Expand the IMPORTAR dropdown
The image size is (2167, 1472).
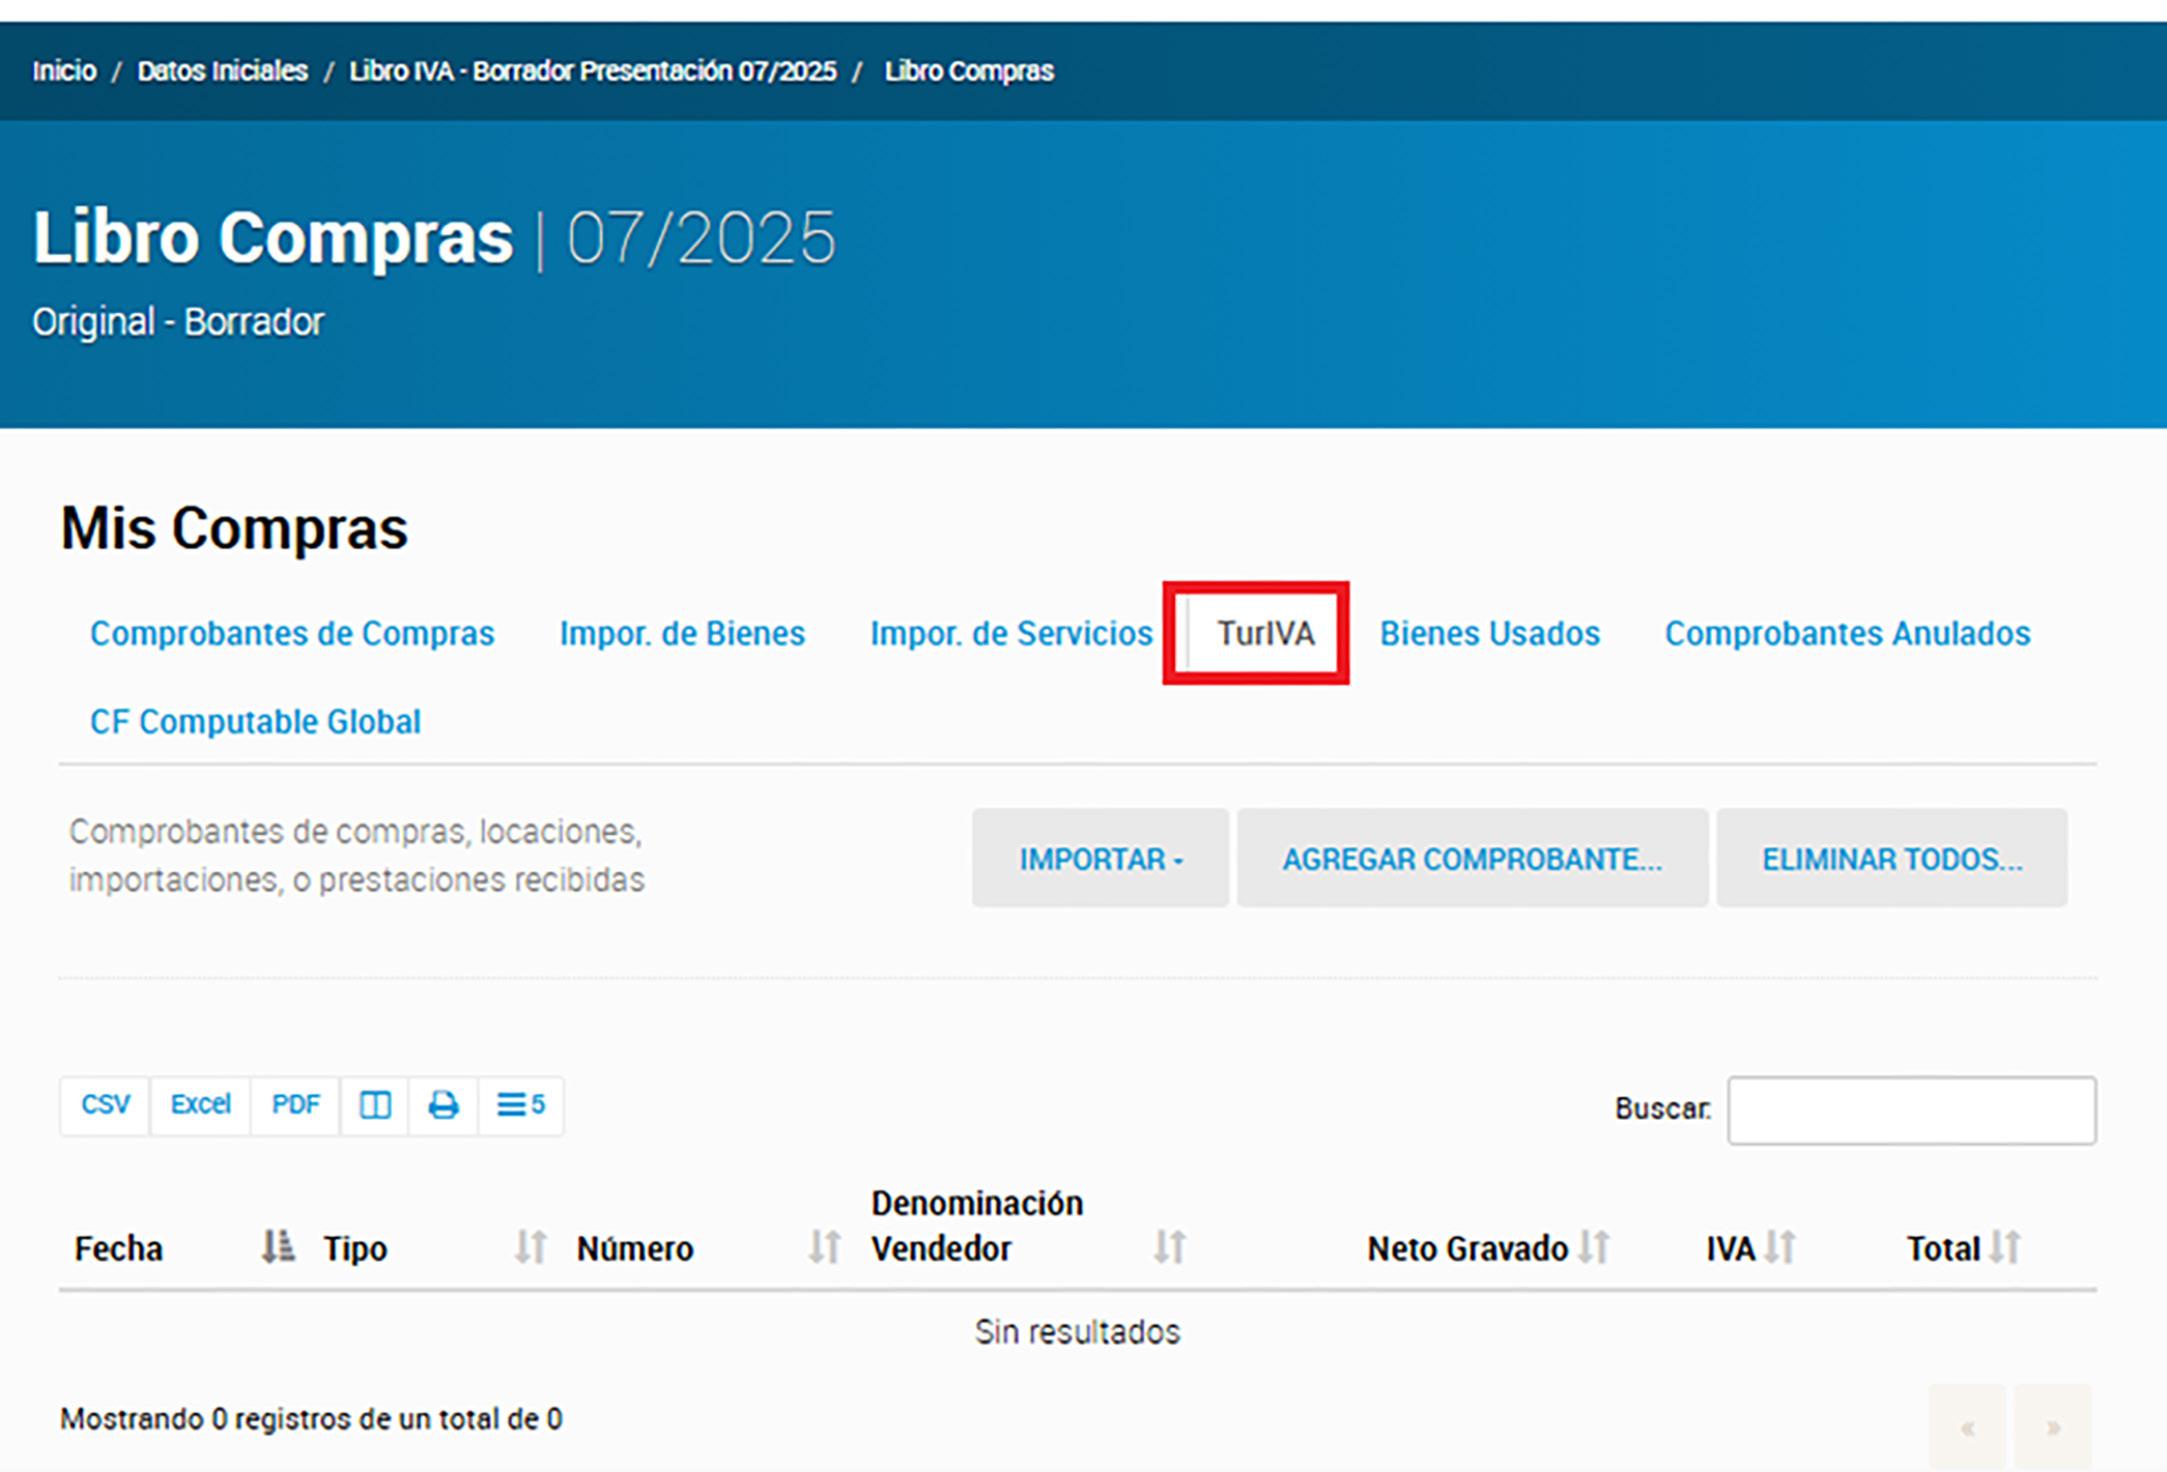[x=1100, y=859]
